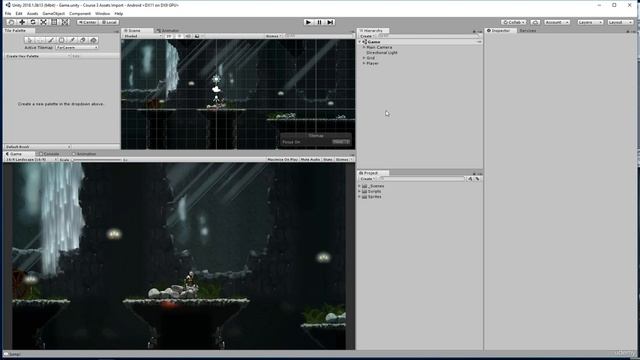
Task: Expand _Scenes folder in Project
Action: click(360, 186)
